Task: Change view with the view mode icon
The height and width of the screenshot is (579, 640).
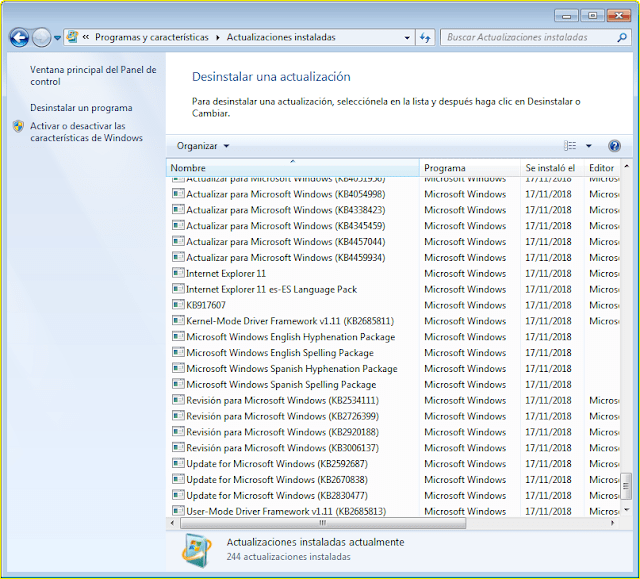Action: [570, 146]
